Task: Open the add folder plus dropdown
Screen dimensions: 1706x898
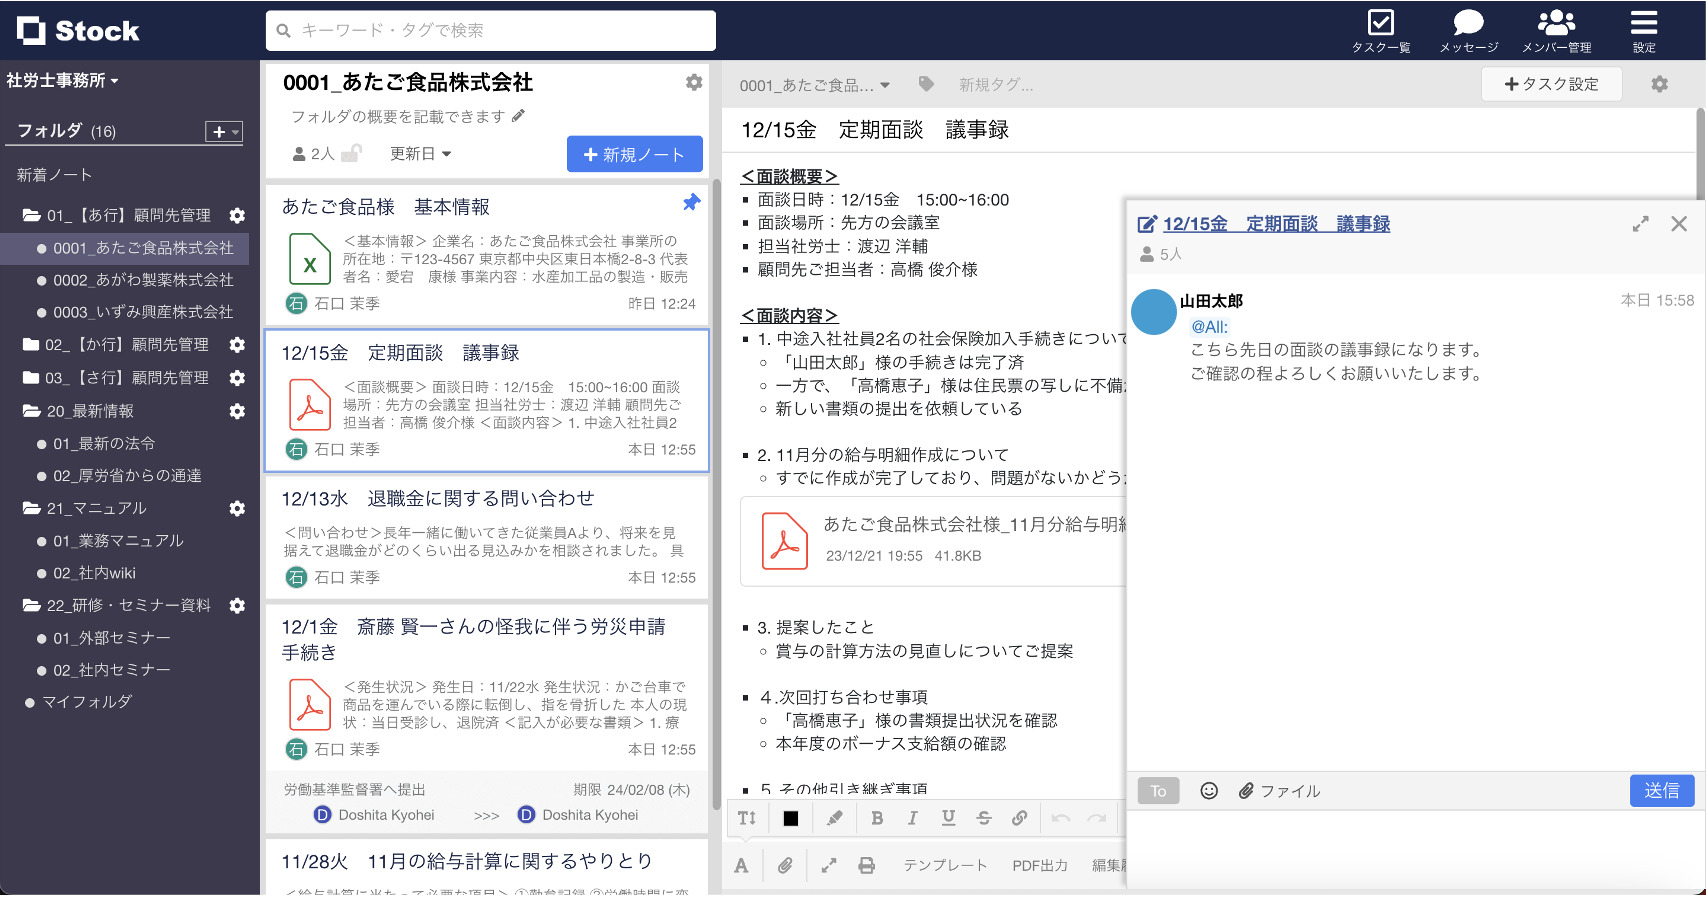Action: click(224, 132)
